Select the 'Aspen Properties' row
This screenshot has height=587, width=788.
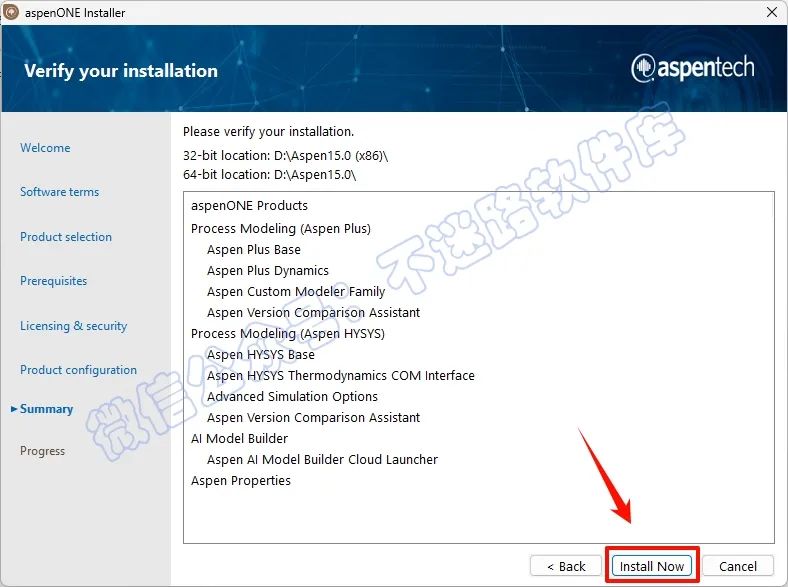[x=241, y=481]
